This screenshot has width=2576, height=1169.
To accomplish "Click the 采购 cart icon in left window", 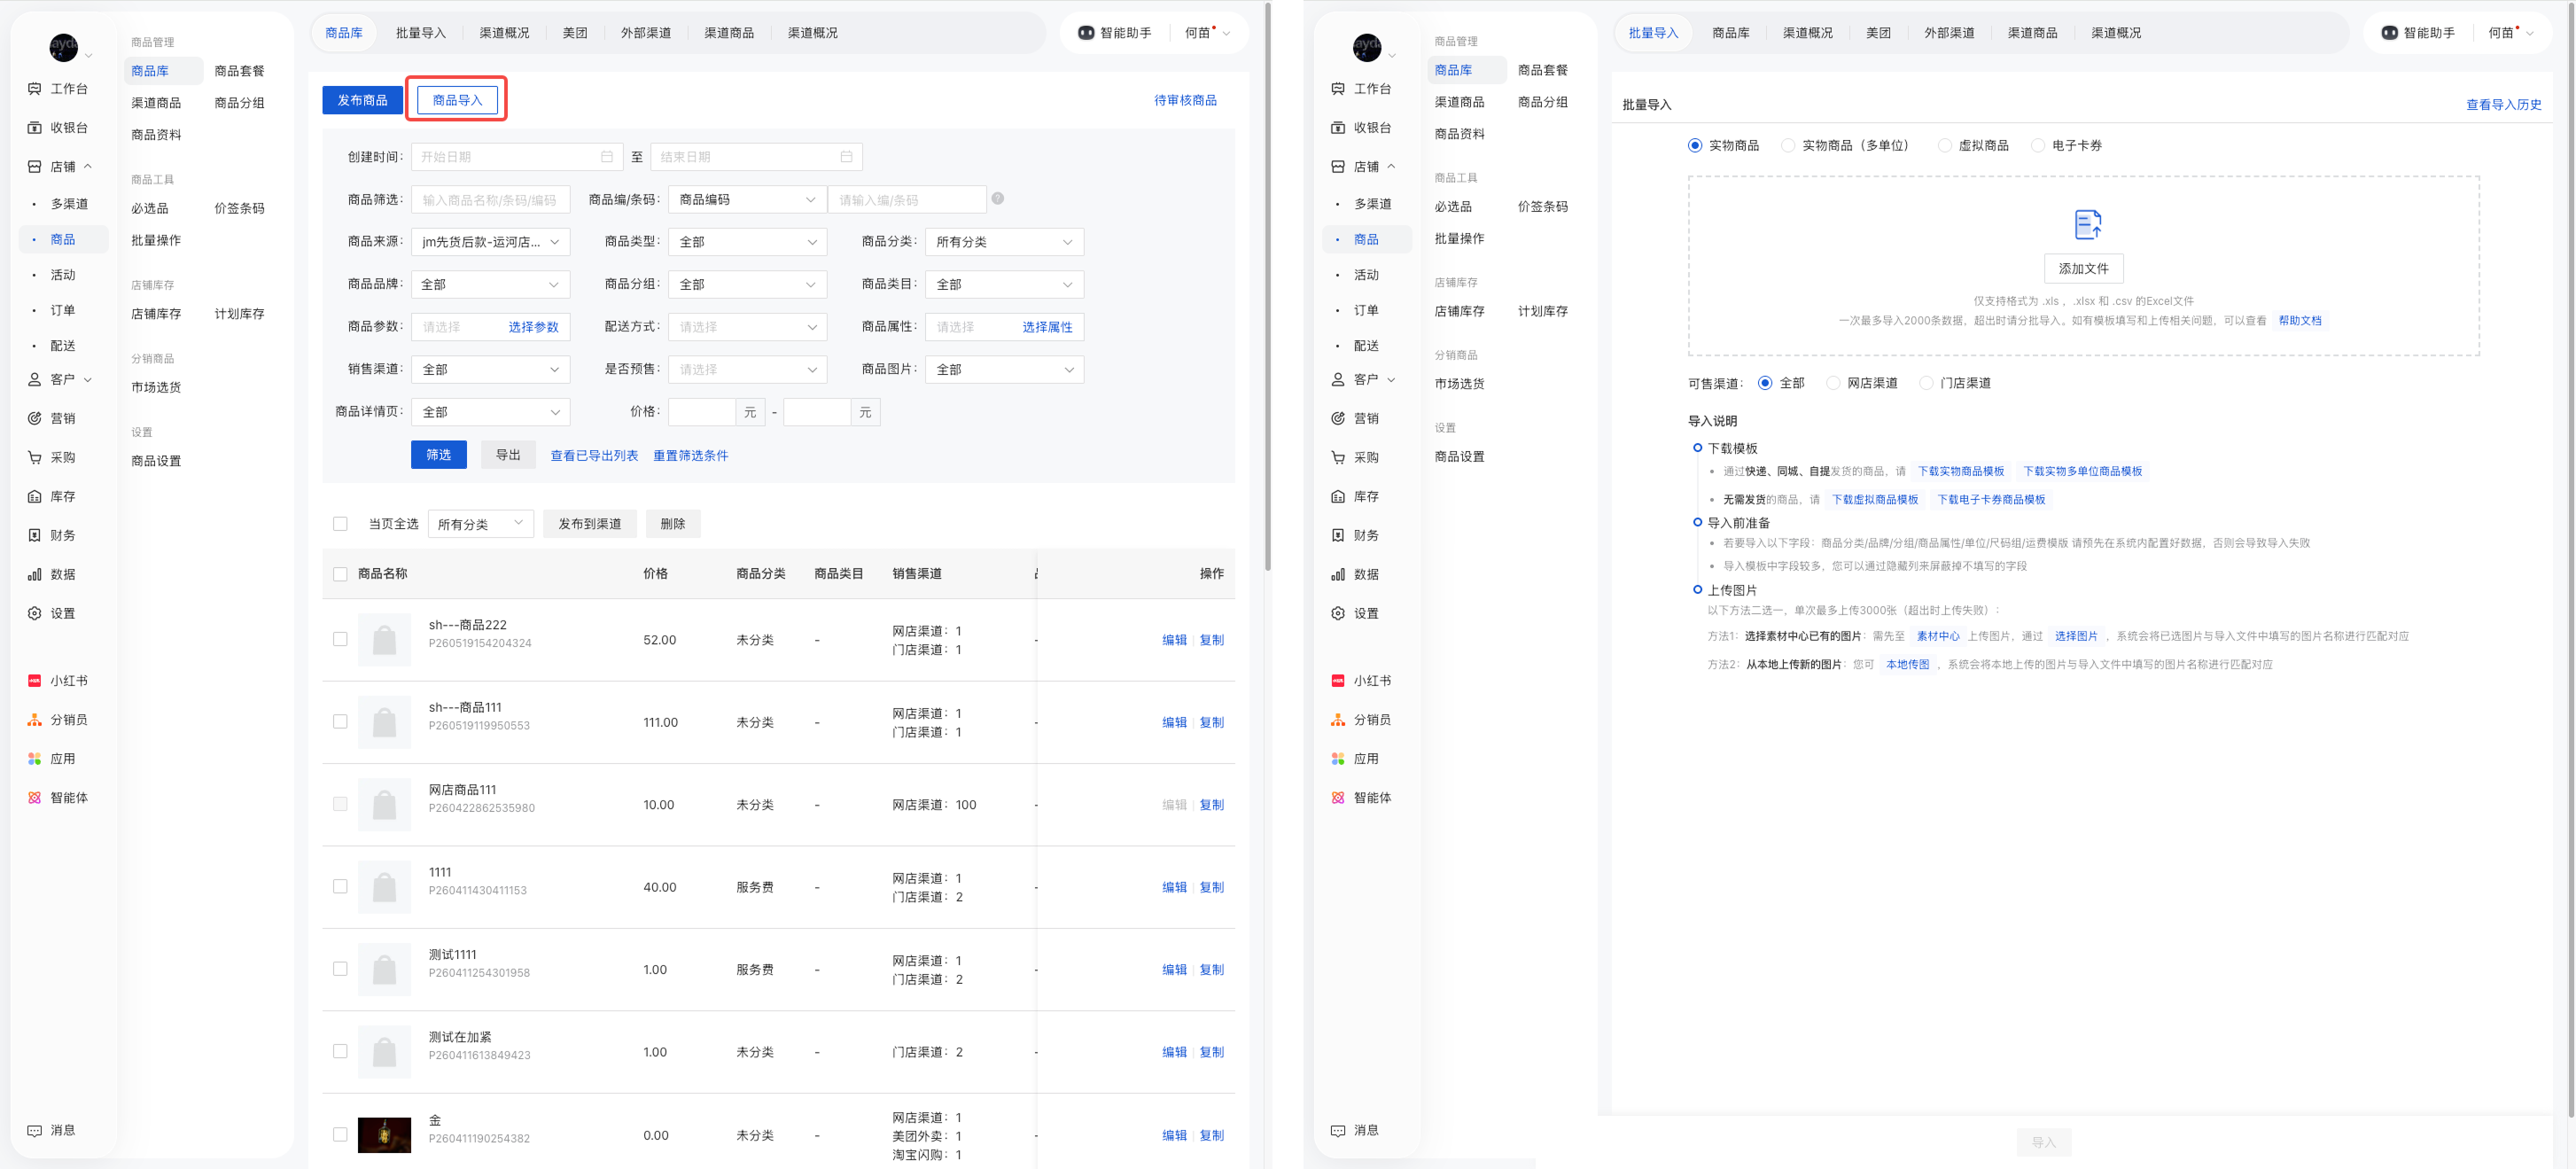I will tap(35, 458).
